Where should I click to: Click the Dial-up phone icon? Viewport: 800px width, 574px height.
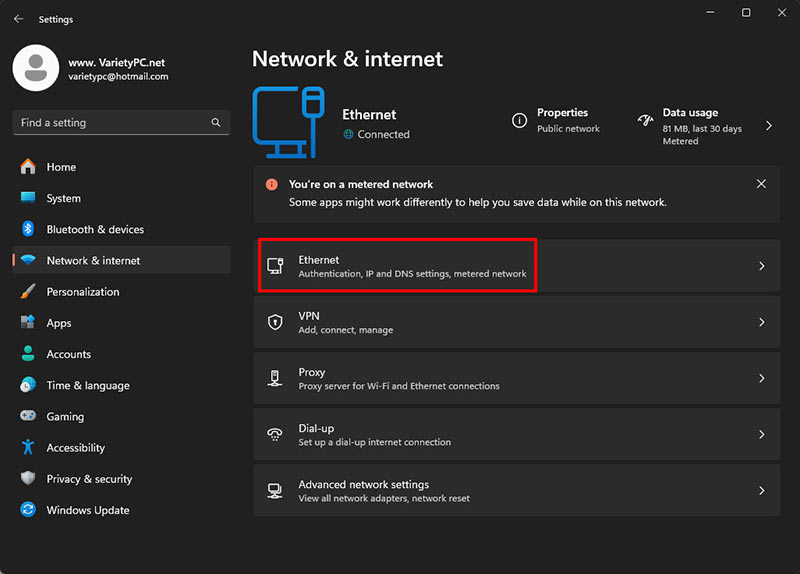[x=275, y=434]
